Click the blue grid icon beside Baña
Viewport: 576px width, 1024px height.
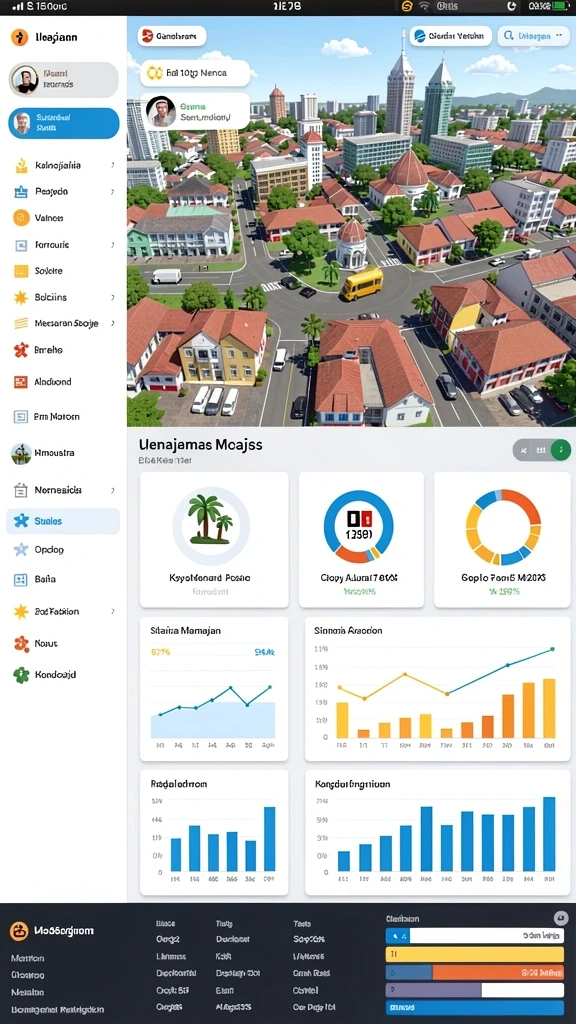(21, 579)
